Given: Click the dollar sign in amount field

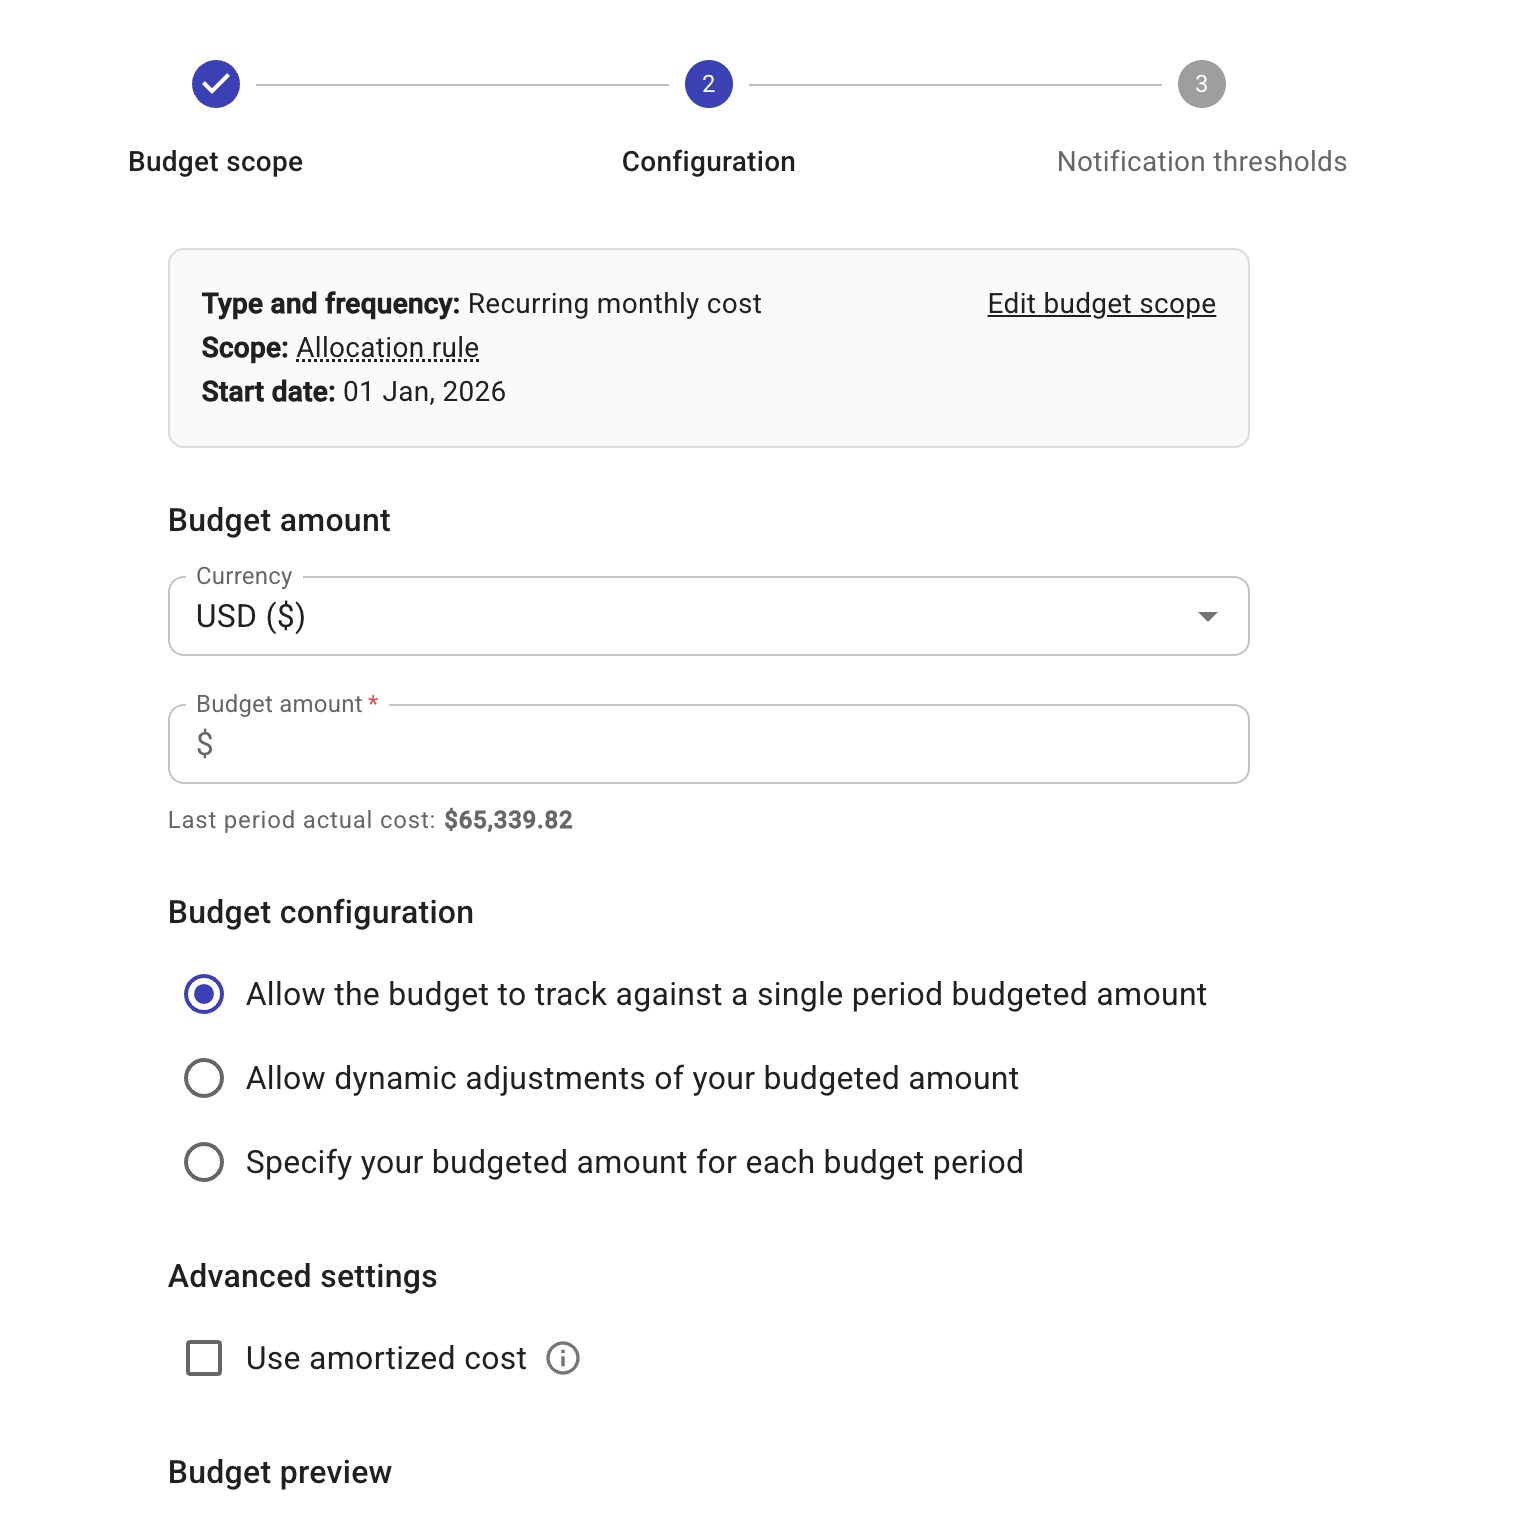Looking at the screenshot, I should (x=205, y=744).
